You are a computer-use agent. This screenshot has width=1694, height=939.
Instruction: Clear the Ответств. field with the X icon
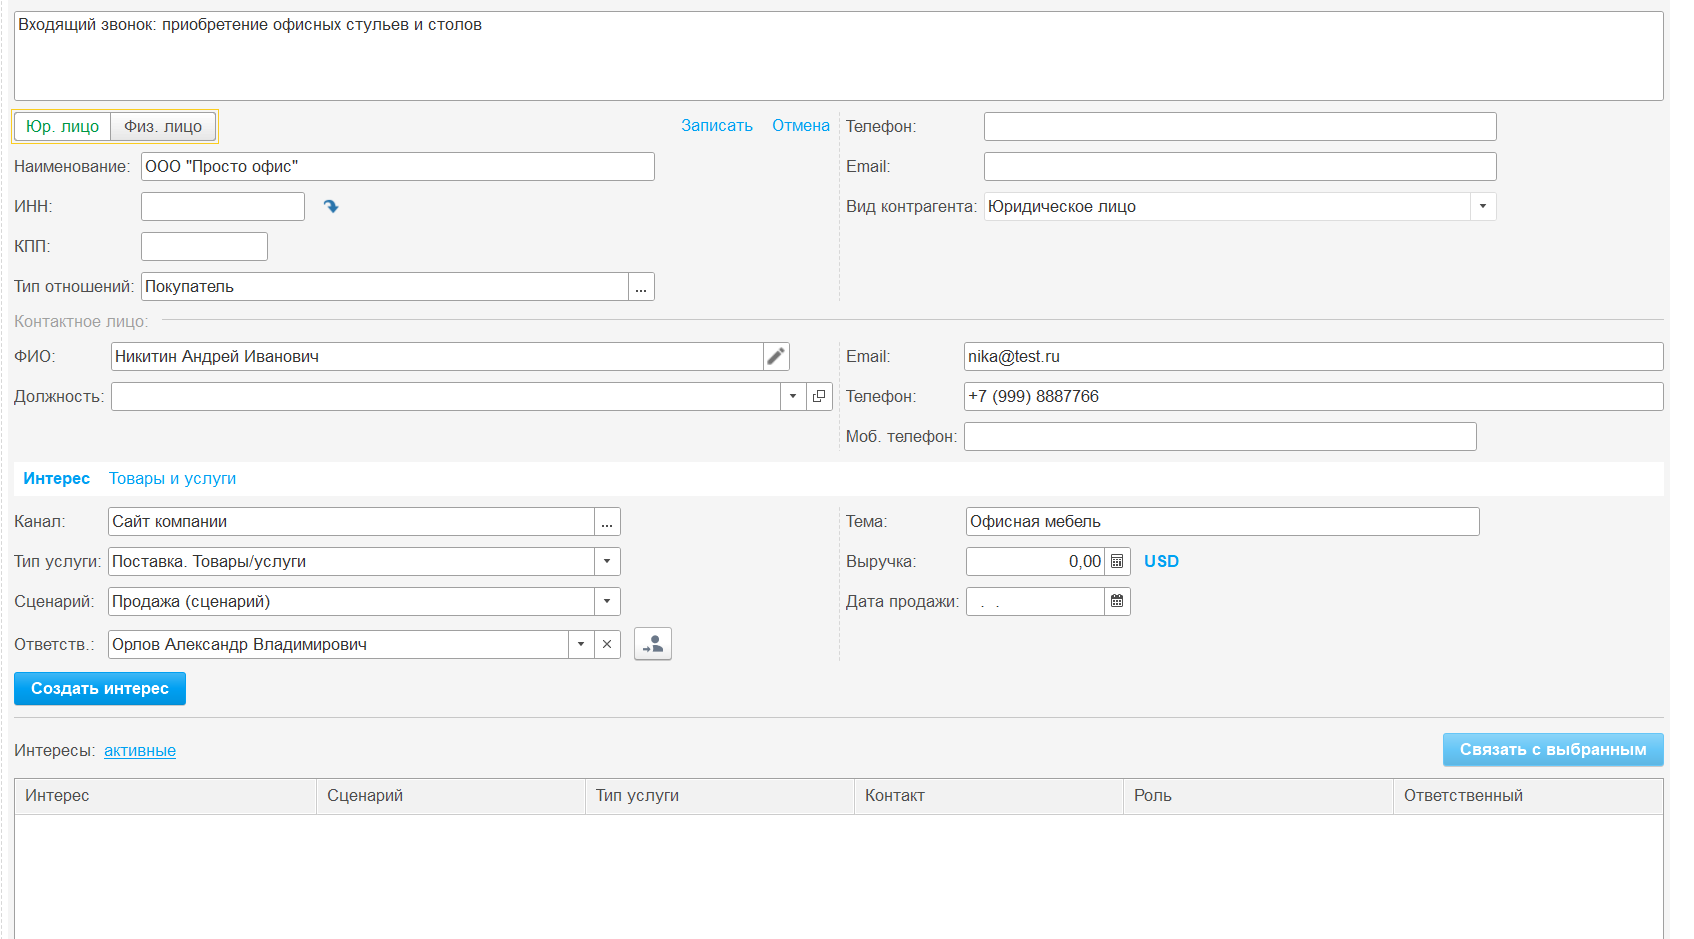click(x=607, y=645)
